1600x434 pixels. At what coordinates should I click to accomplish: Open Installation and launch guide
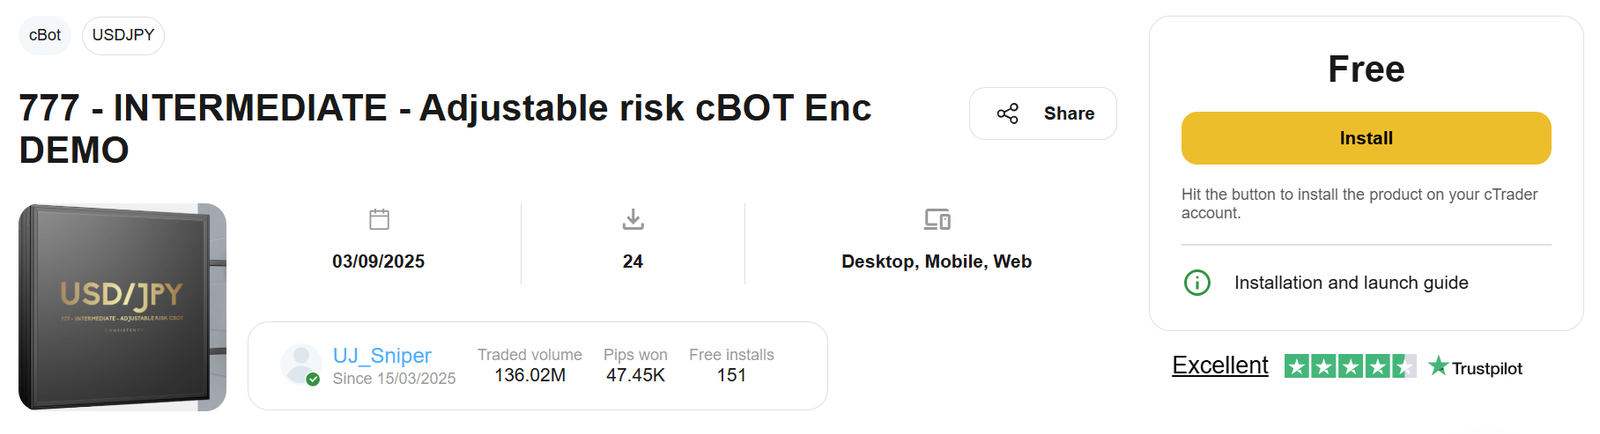coord(1351,283)
